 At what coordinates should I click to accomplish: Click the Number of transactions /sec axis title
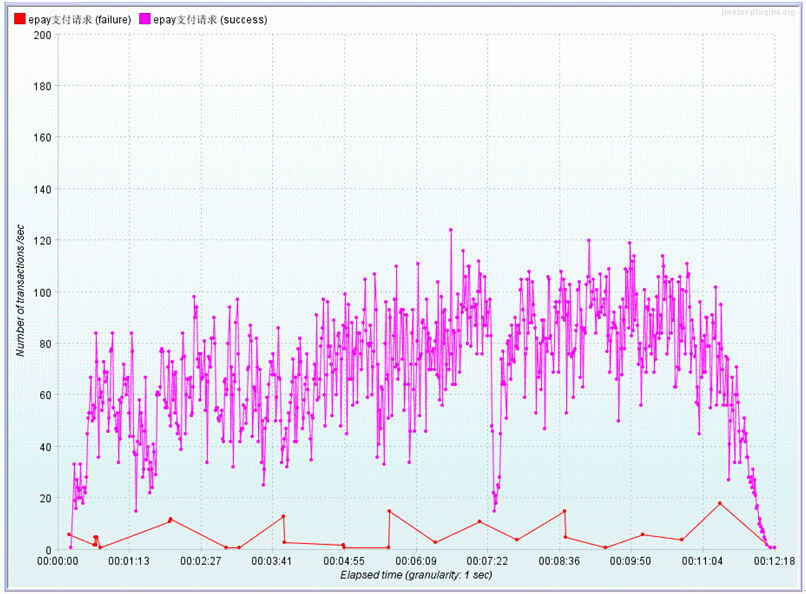point(20,290)
